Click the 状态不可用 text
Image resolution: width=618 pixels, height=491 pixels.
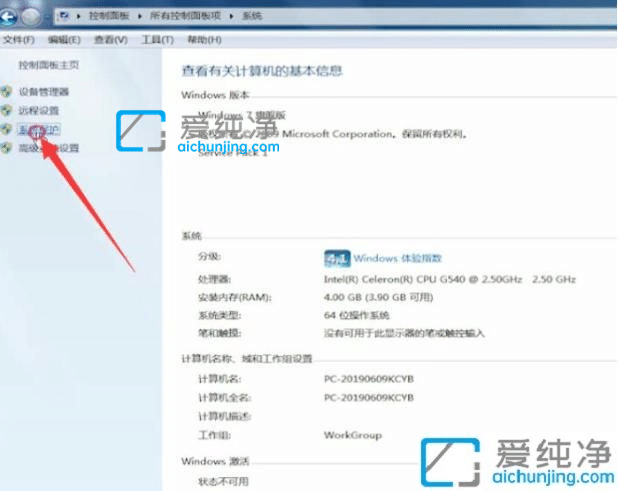tap(223, 482)
